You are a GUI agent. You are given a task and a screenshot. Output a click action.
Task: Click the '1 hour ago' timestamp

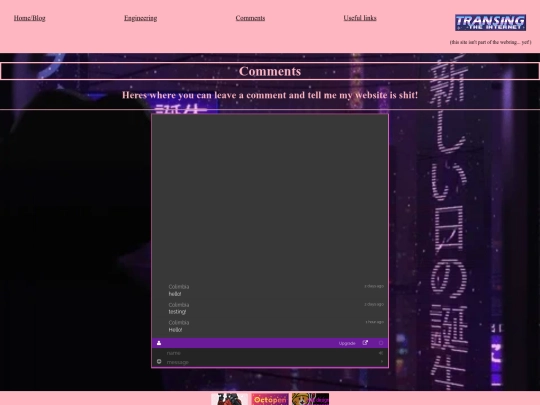pos(374,322)
